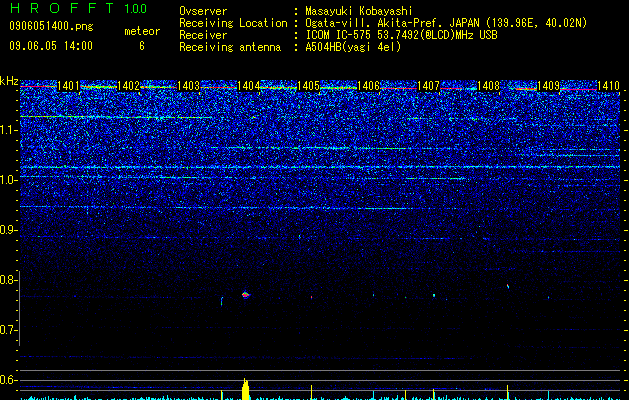Click the 09.06.05 14:00 date stamp
Screen dimensions: 629x400
point(51,46)
